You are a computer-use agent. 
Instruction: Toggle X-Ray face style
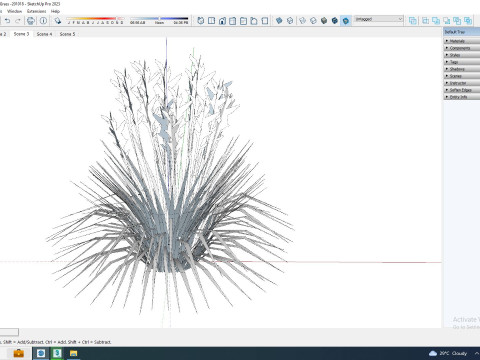click(279, 21)
